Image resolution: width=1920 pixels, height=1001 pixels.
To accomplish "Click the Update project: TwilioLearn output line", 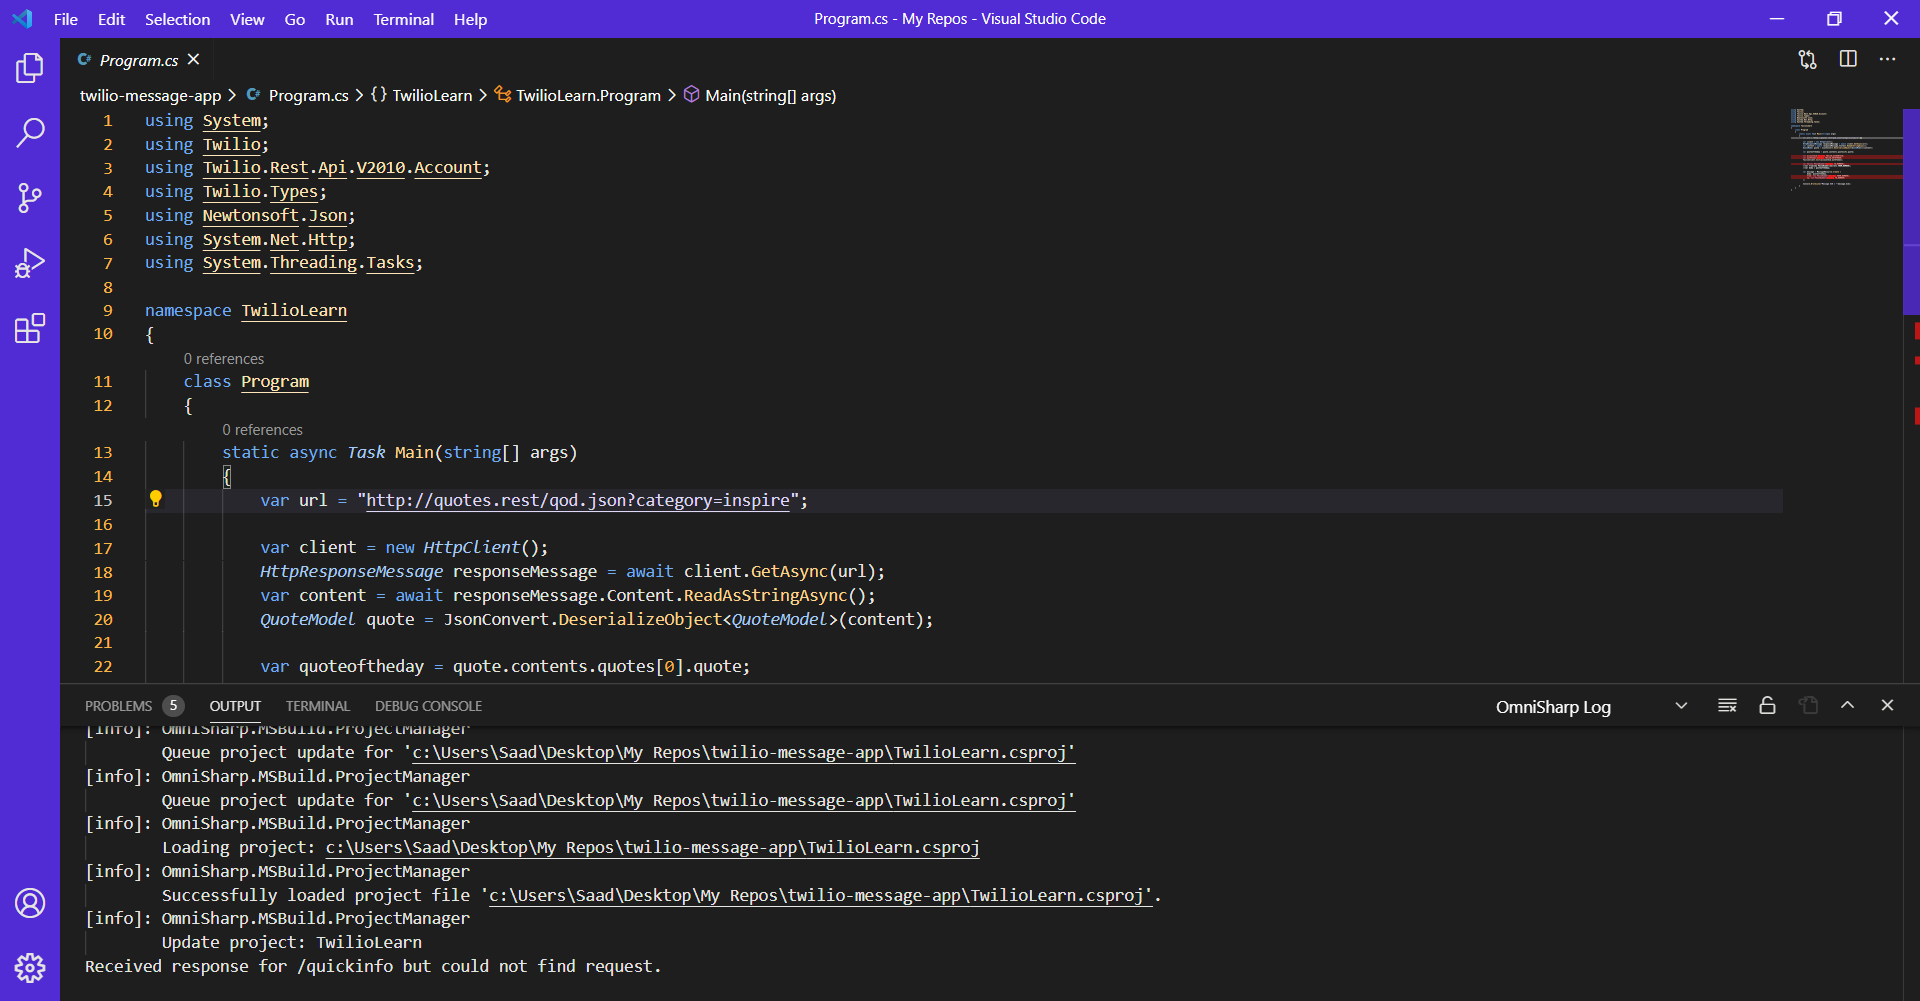I will tap(292, 943).
